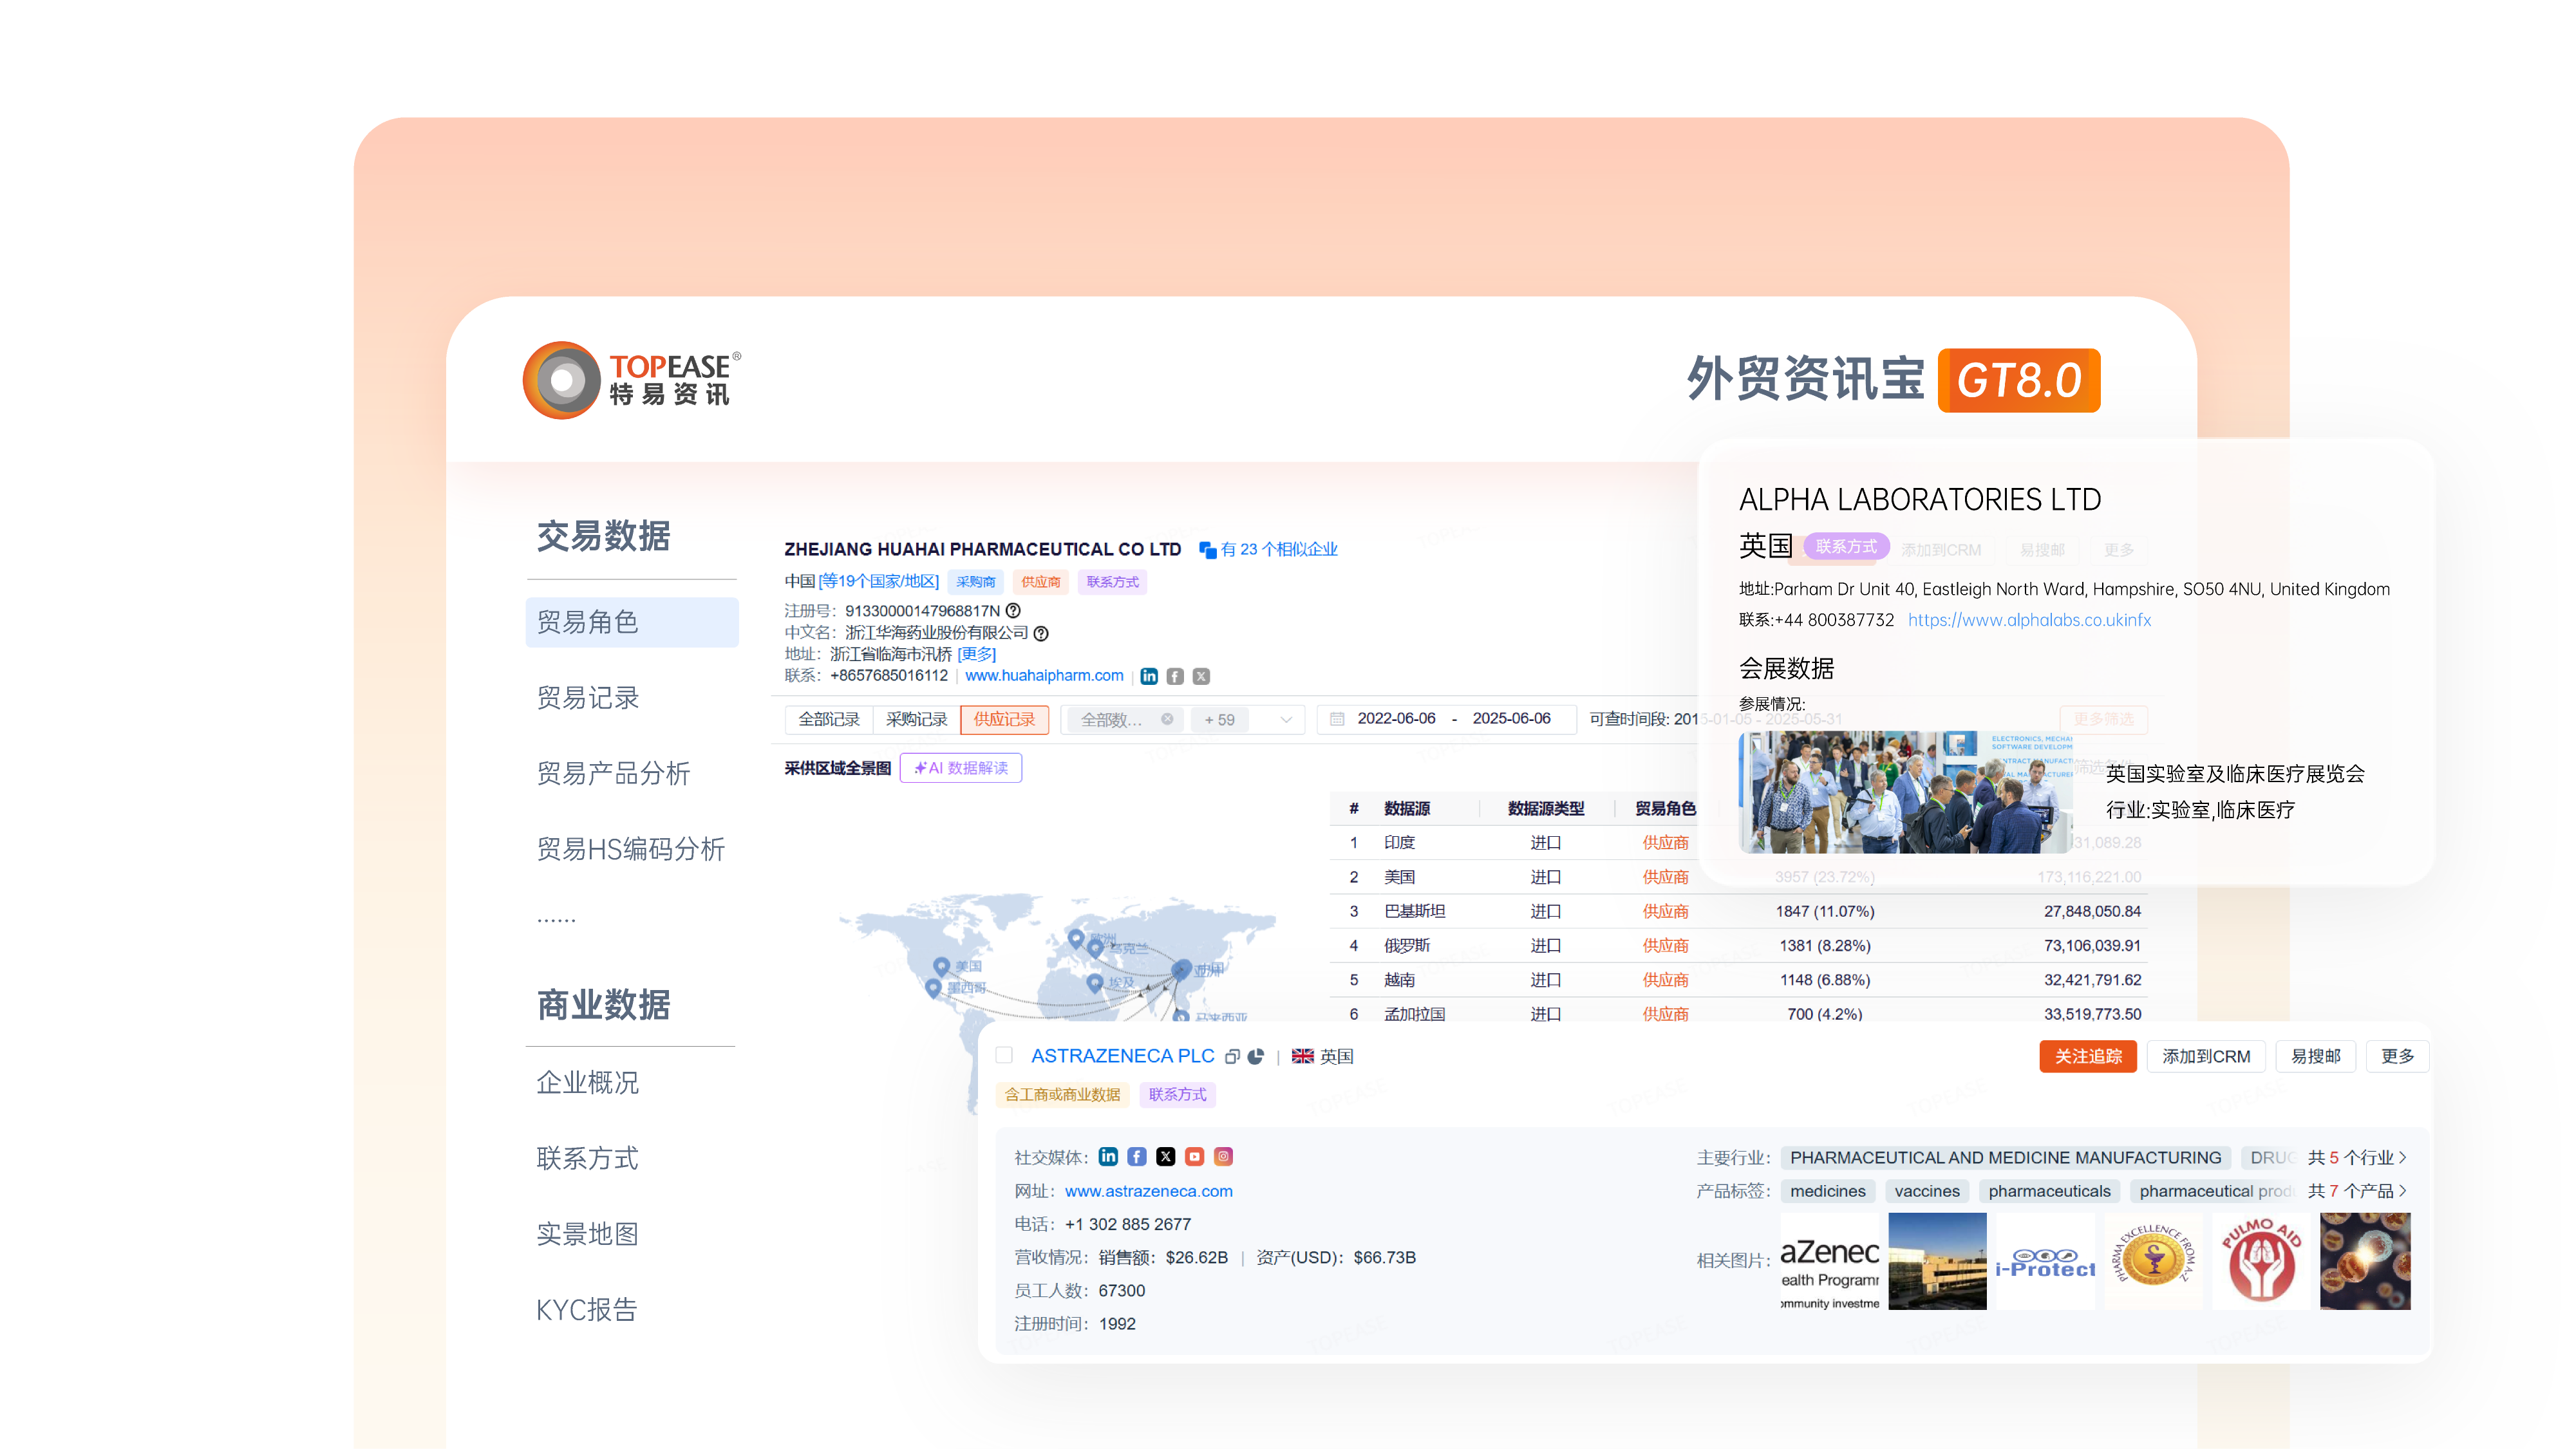Click the [等19个国家/地区] link
Viewport: 2576px width, 1449px height.
879,581
